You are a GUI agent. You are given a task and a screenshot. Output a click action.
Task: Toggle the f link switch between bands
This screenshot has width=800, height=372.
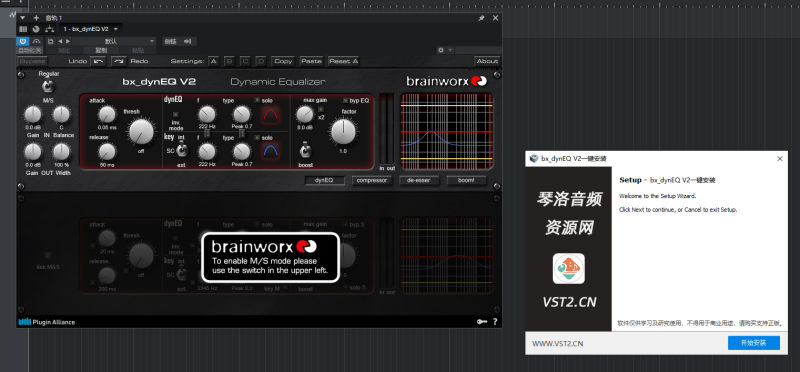click(x=207, y=133)
